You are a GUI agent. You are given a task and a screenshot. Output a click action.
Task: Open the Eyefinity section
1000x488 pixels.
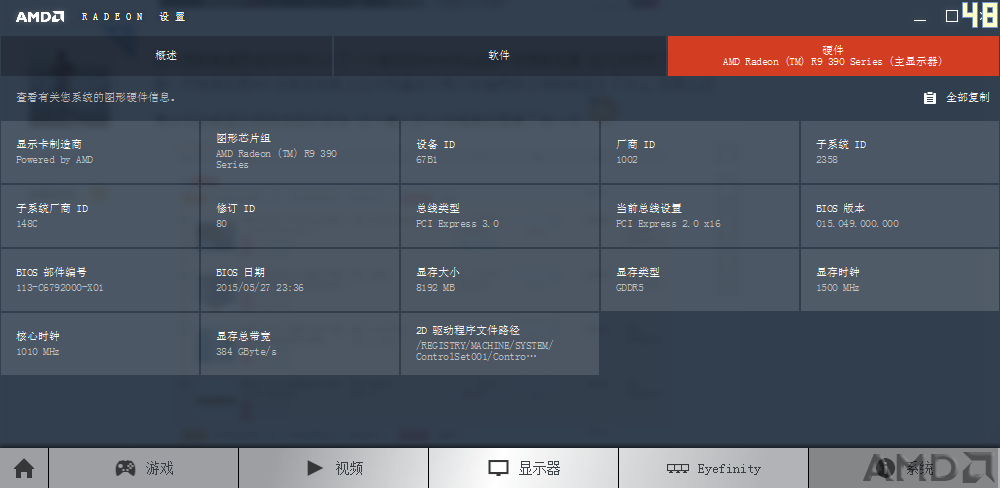714,468
